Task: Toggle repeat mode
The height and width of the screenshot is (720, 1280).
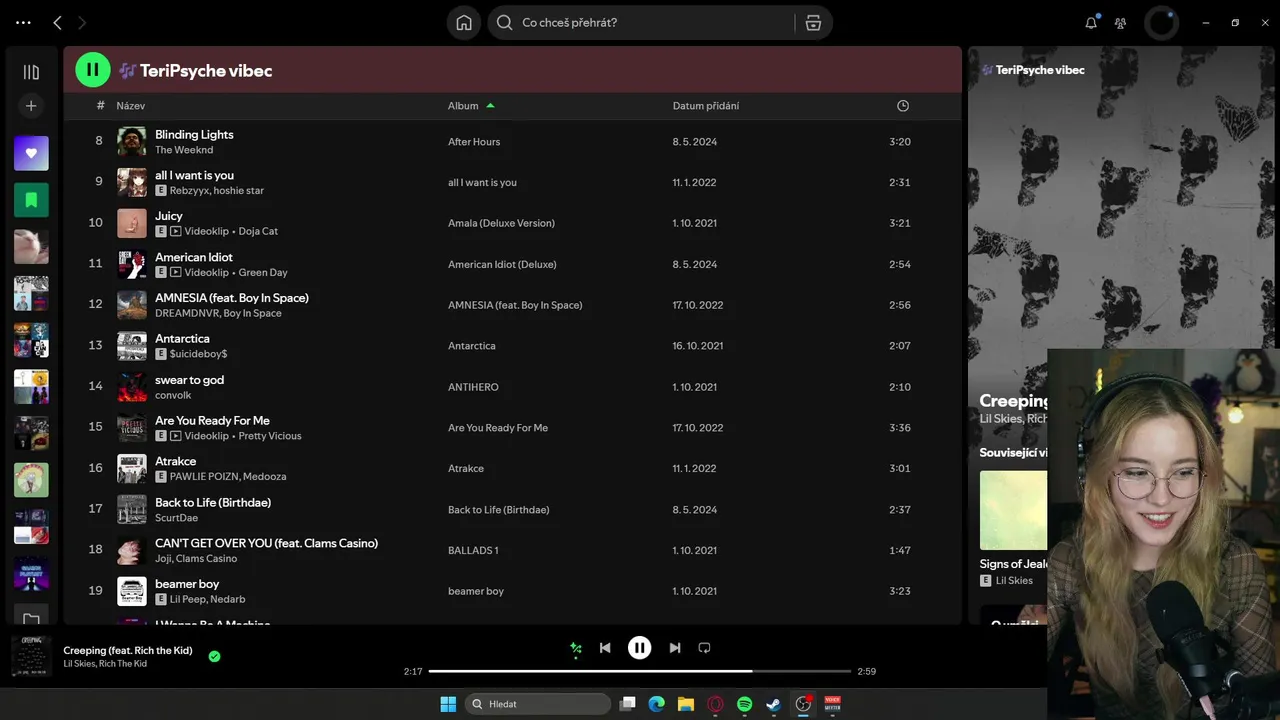Action: (x=704, y=648)
